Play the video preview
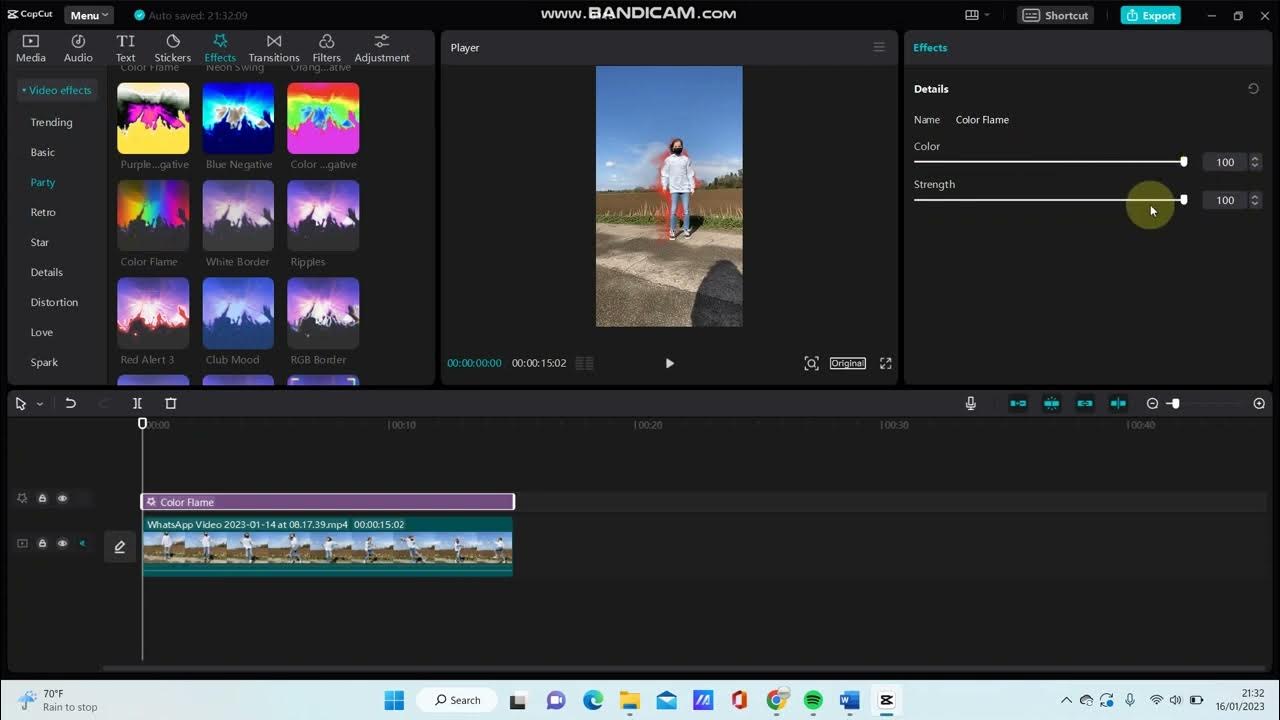Viewport: 1280px width, 720px height. pyautogui.click(x=669, y=363)
